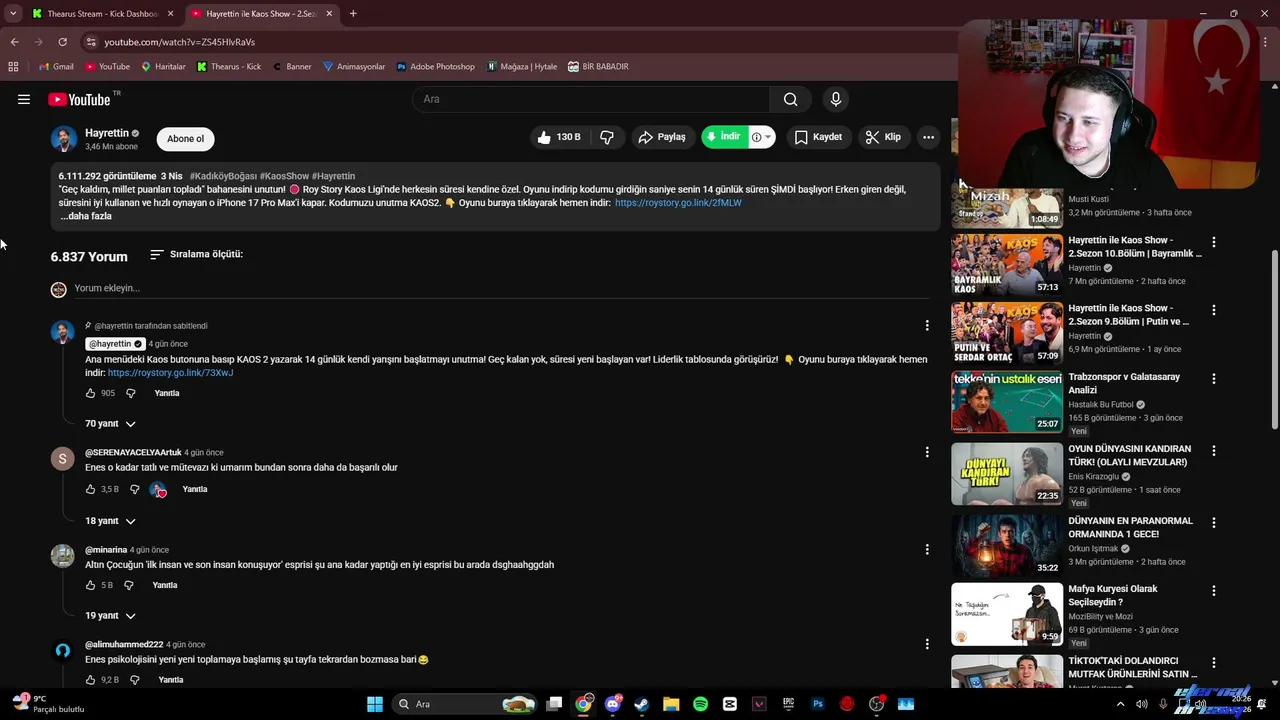Expand 70 yanıt replies
1280x720 pixels.
click(x=110, y=424)
